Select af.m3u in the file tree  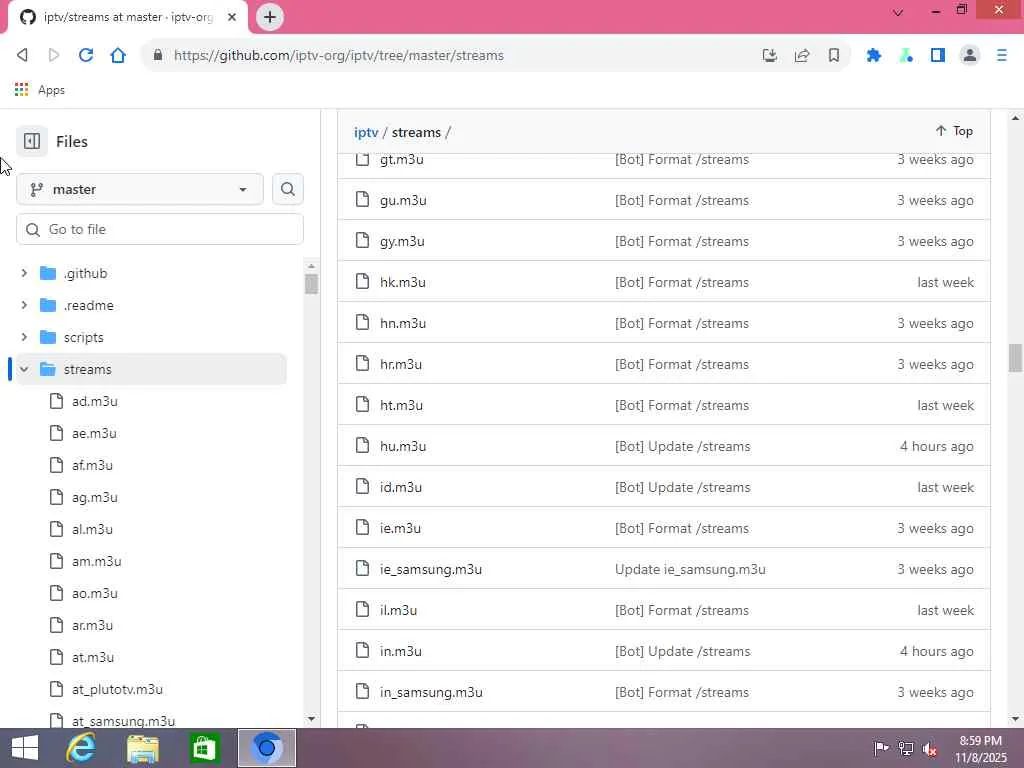[92, 465]
